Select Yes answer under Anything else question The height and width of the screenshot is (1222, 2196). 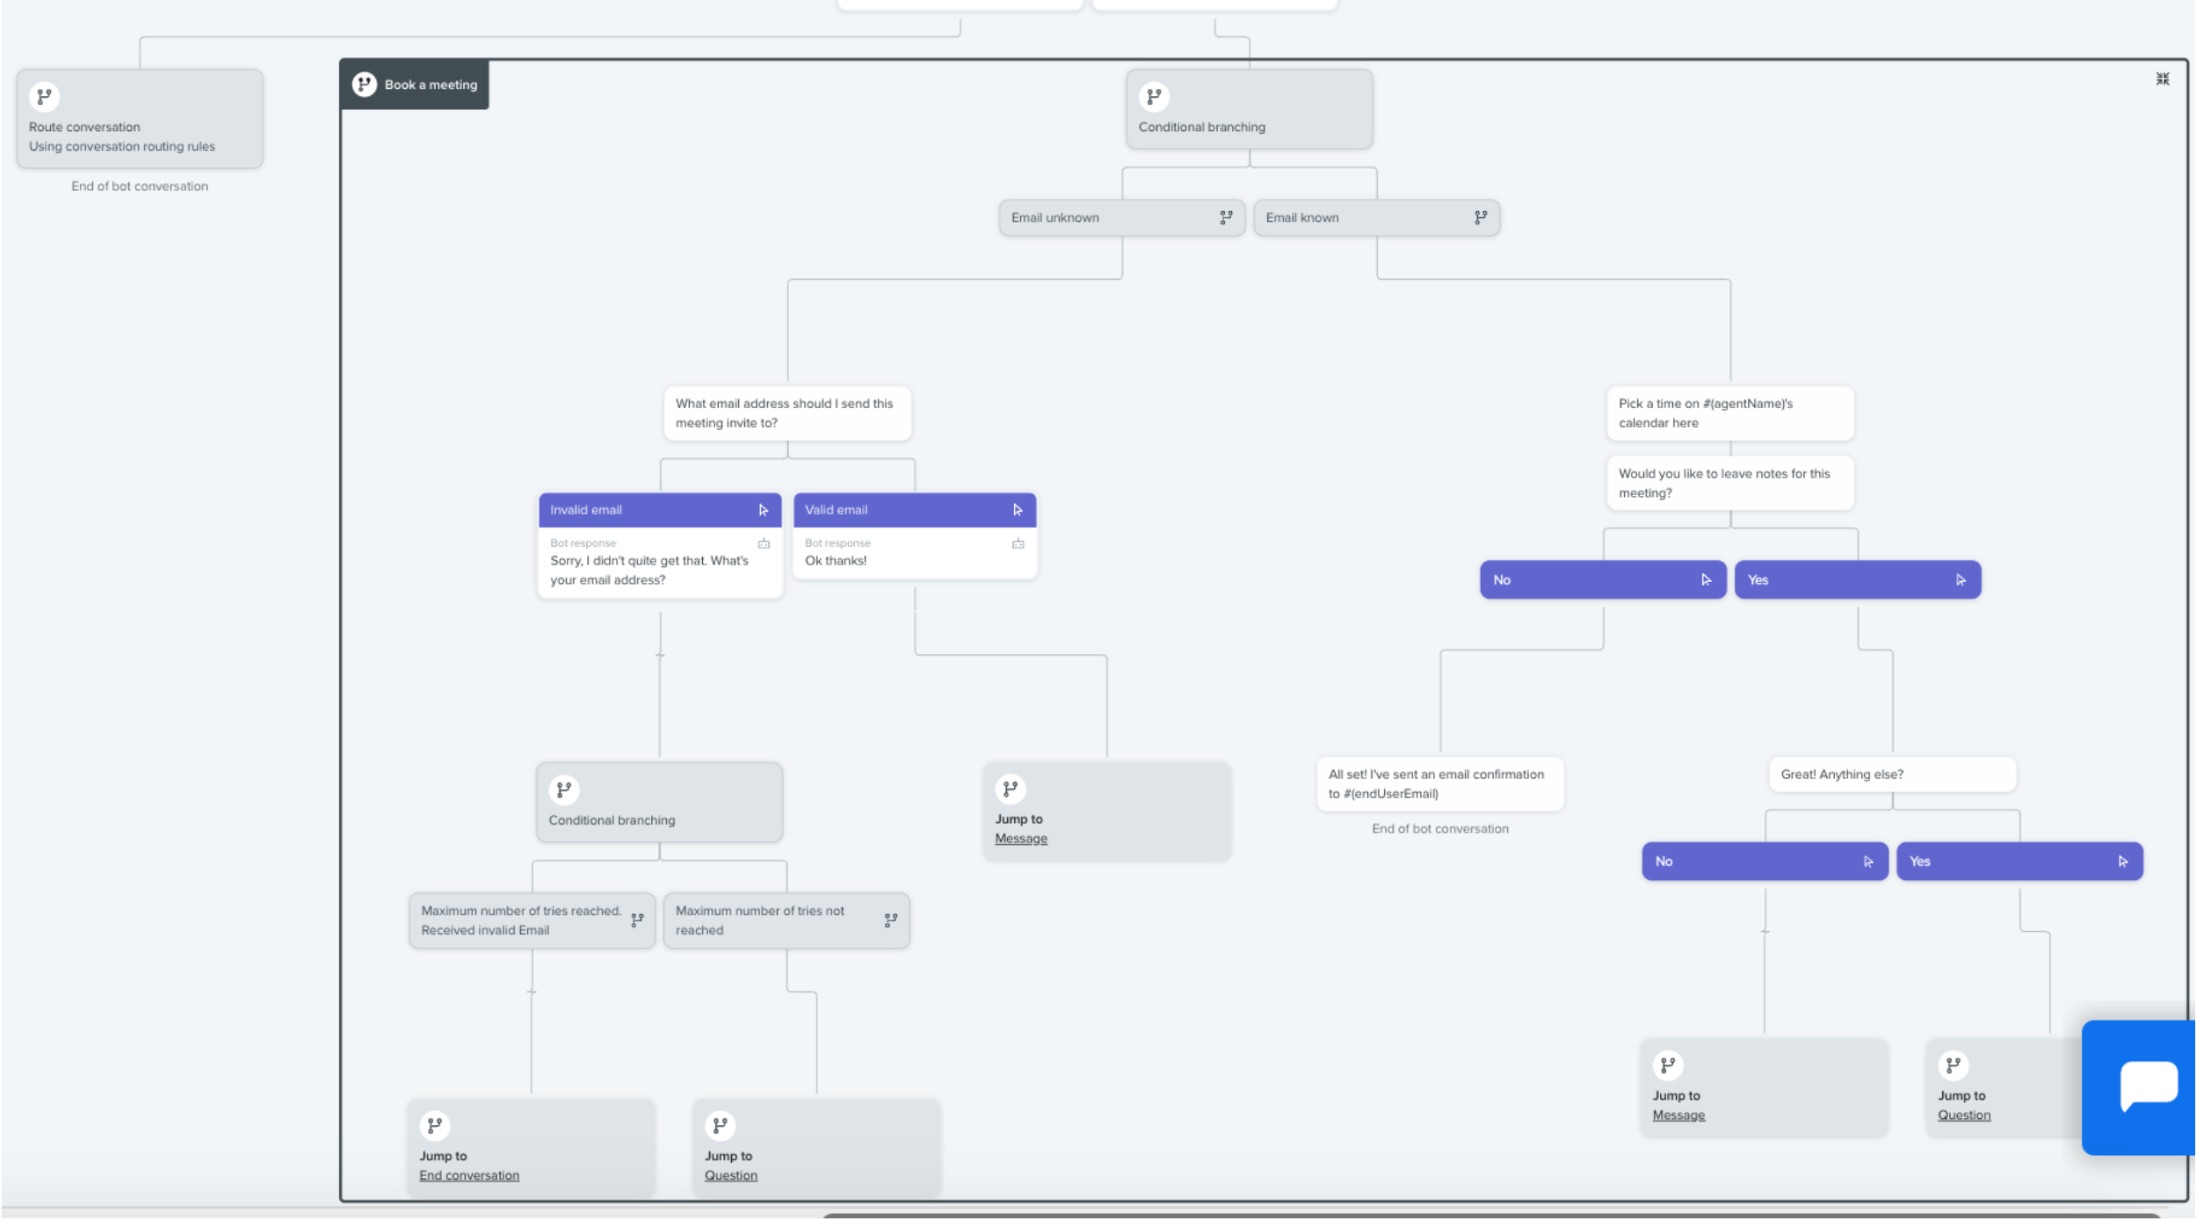click(2020, 862)
